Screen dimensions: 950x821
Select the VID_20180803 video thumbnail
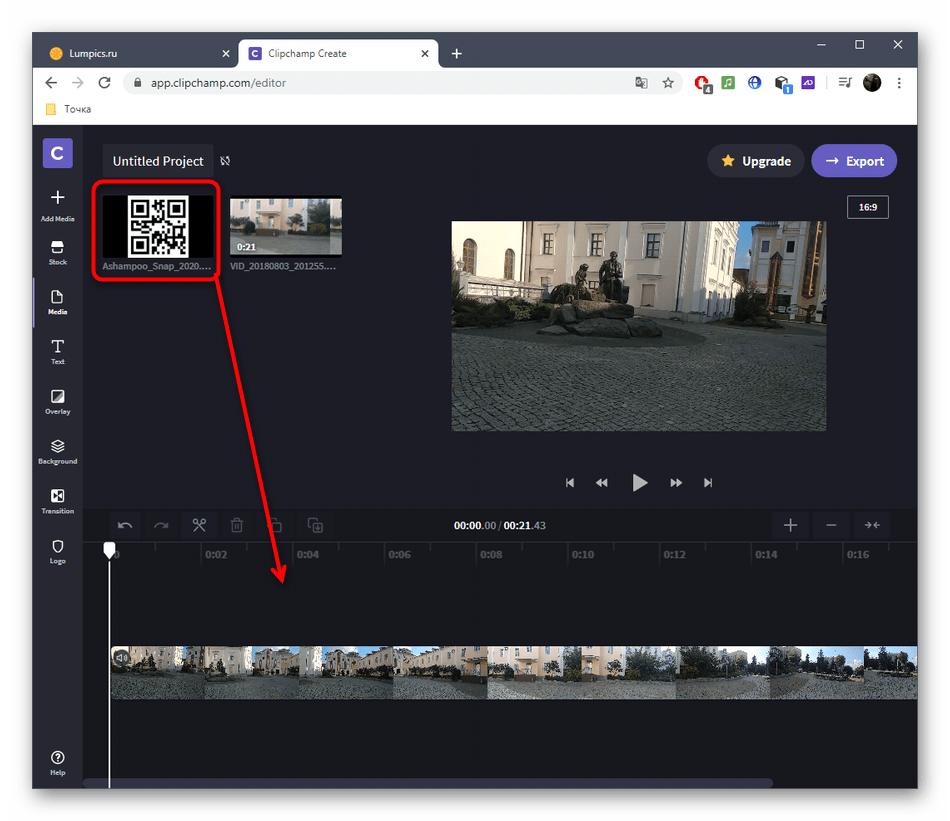point(286,227)
